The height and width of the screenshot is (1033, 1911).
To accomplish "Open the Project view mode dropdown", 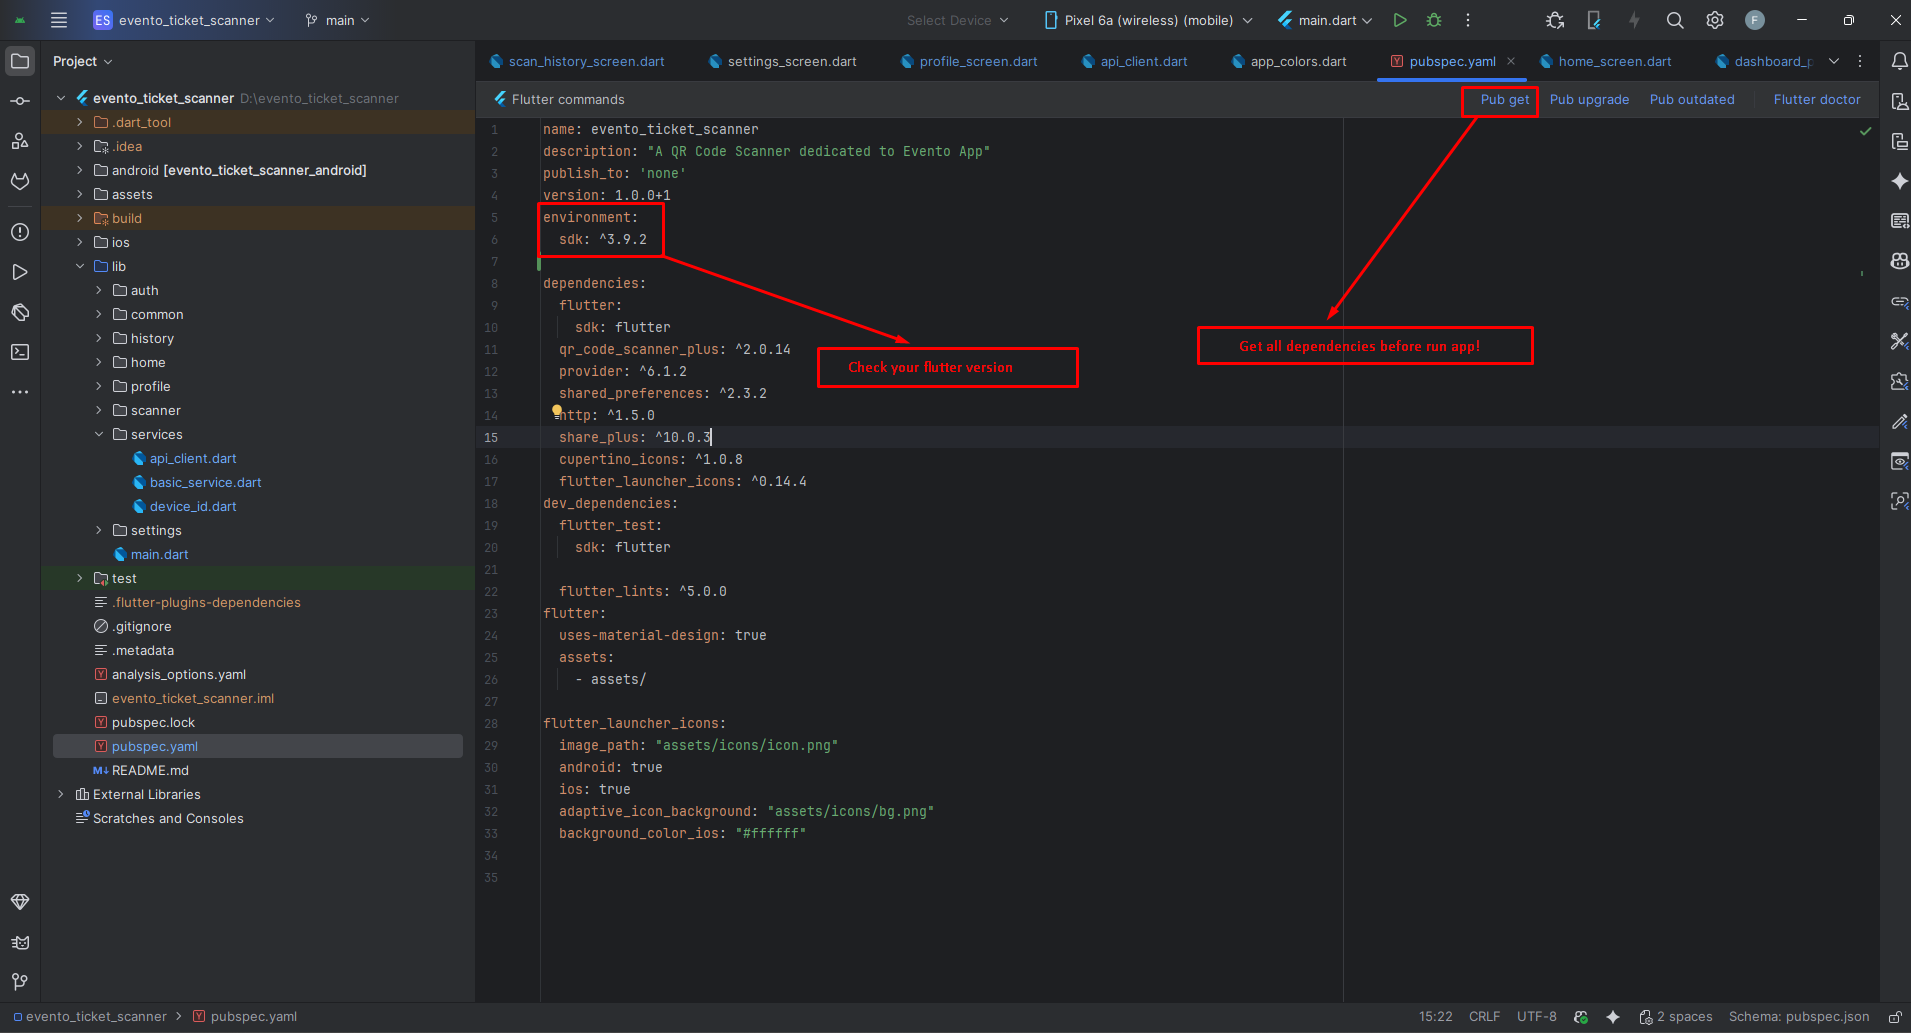I will pyautogui.click(x=83, y=61).
